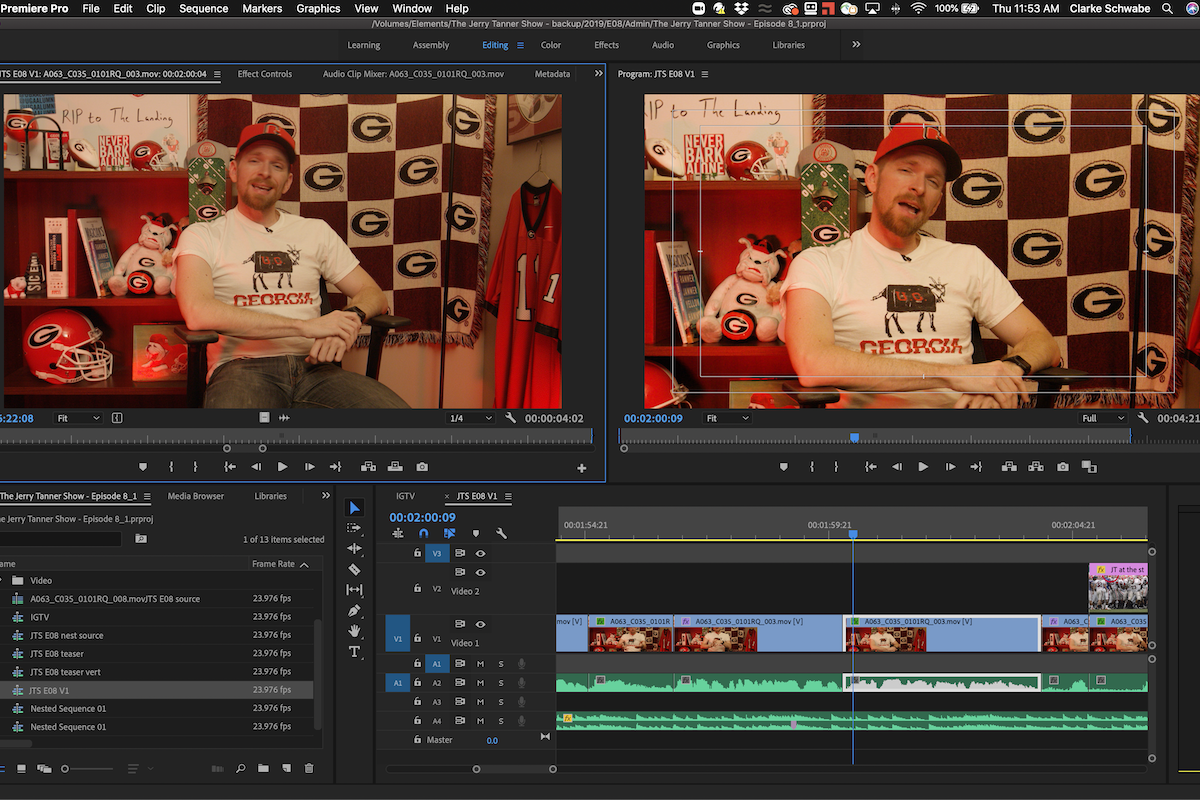This screenshot has height=800, width=1200.
Task: Click Overwrite button in Source monitor
Action: 395,467
